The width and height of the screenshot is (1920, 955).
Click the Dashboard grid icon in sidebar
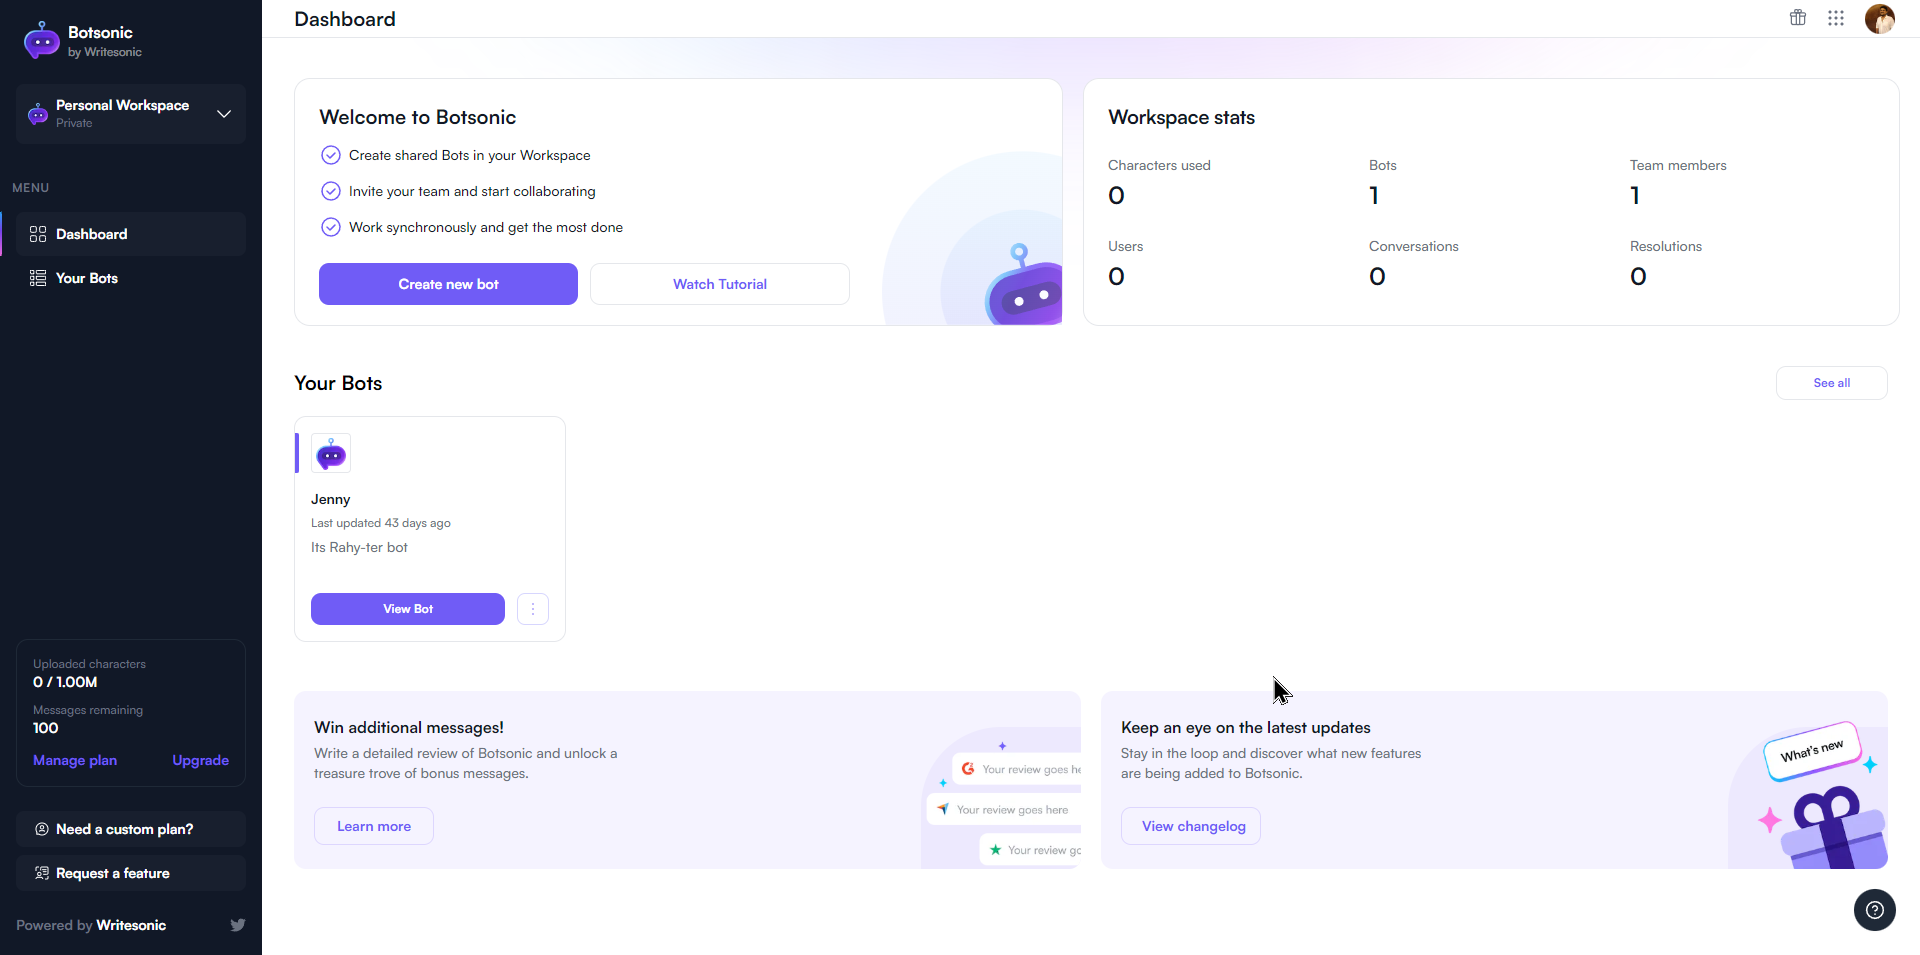[38, 234]
